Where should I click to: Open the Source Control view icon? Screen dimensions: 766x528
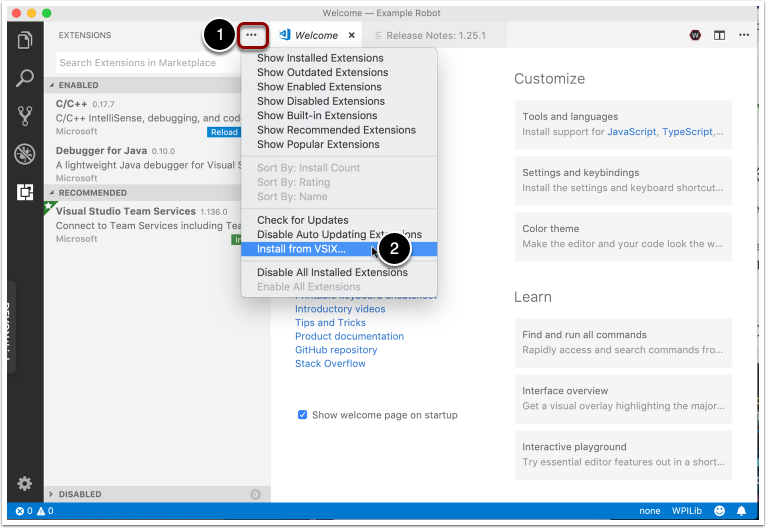pos(25,116)
